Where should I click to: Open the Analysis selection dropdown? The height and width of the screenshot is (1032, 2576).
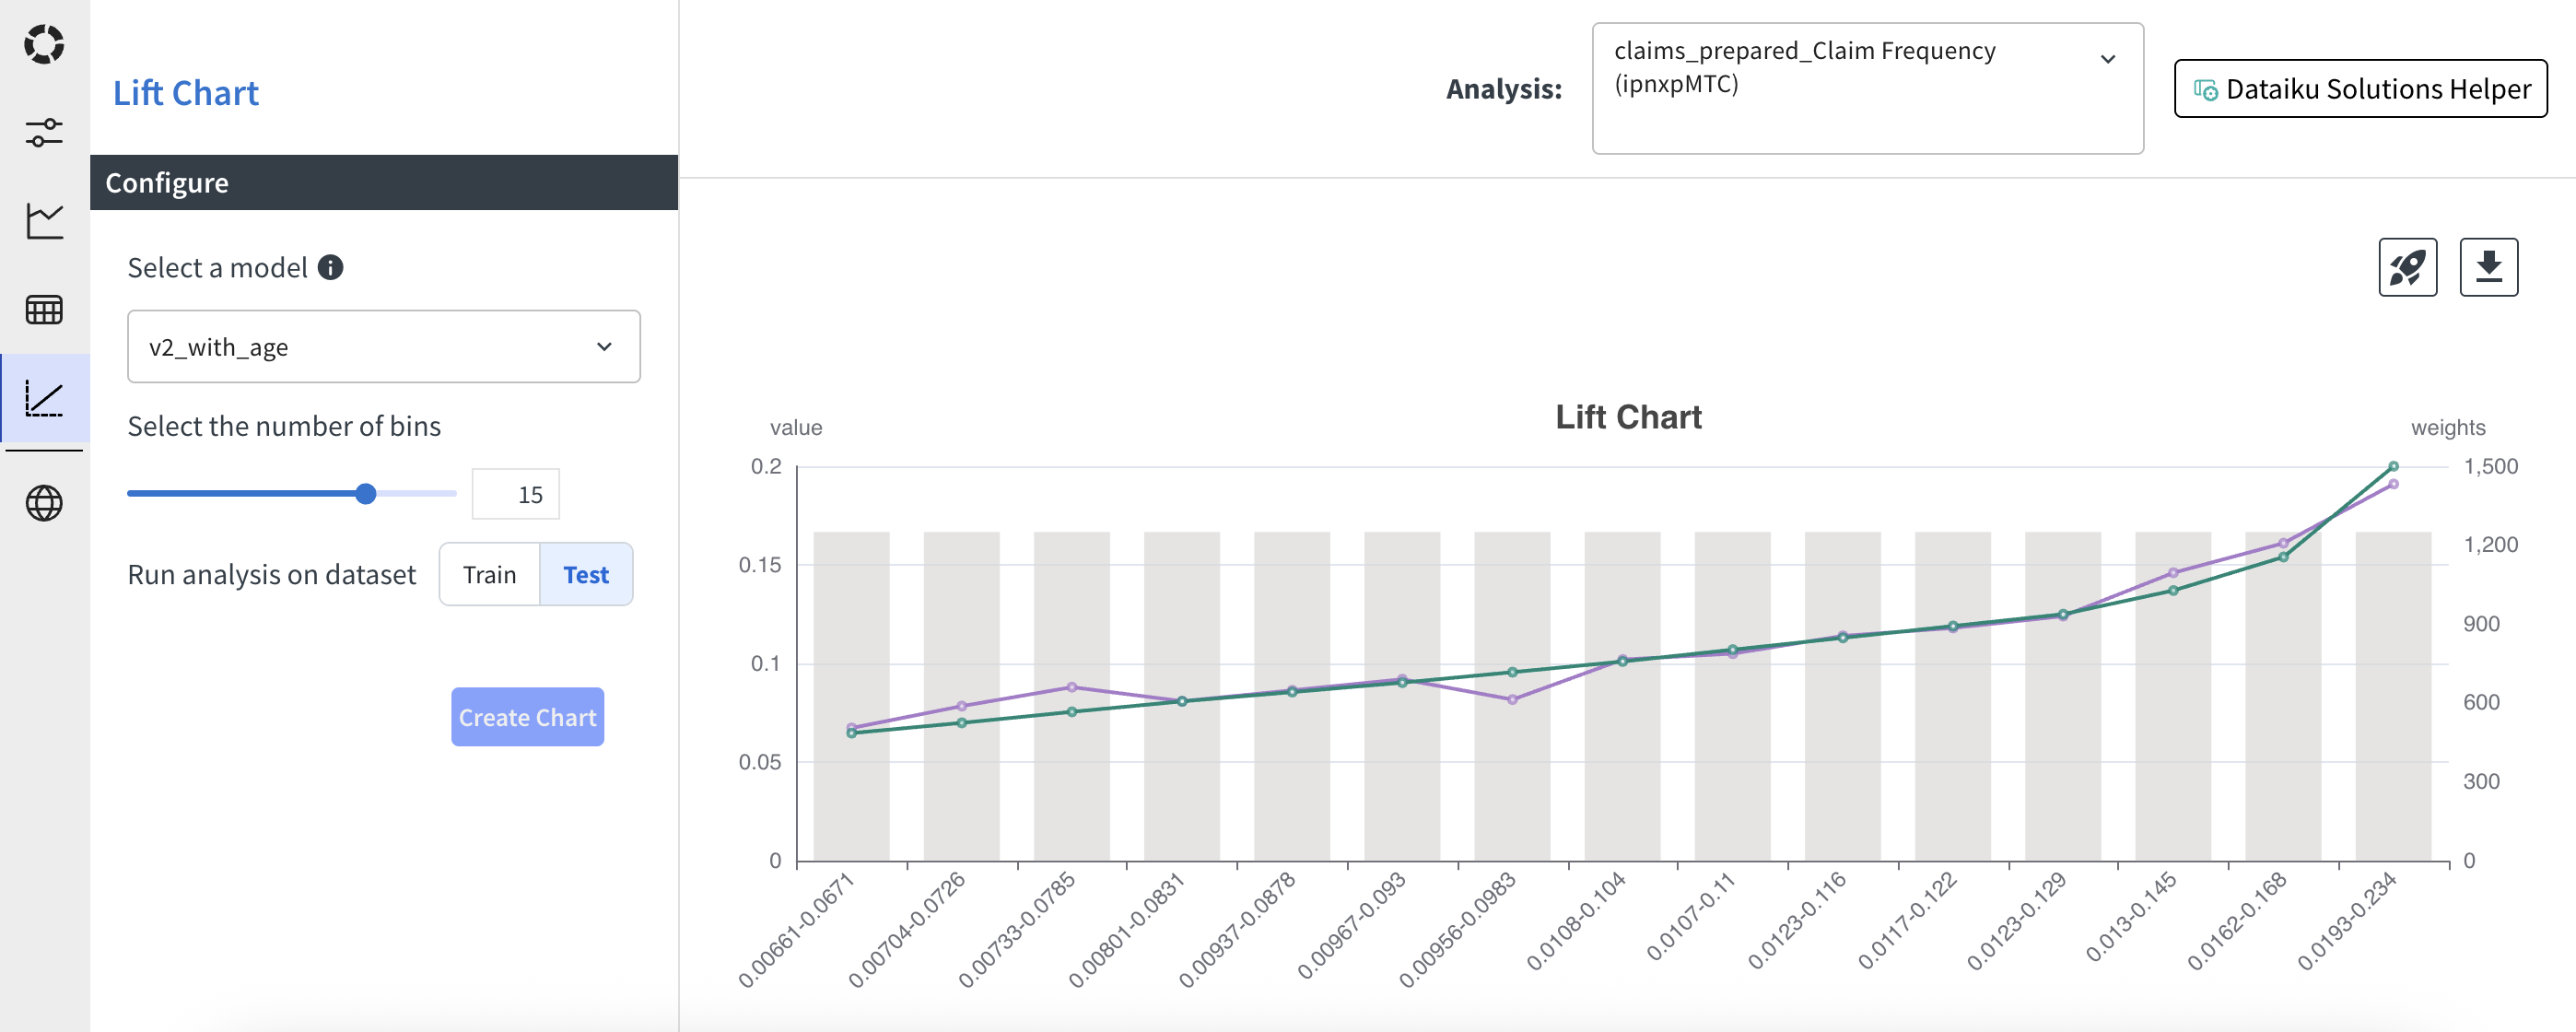[1867, 88]
